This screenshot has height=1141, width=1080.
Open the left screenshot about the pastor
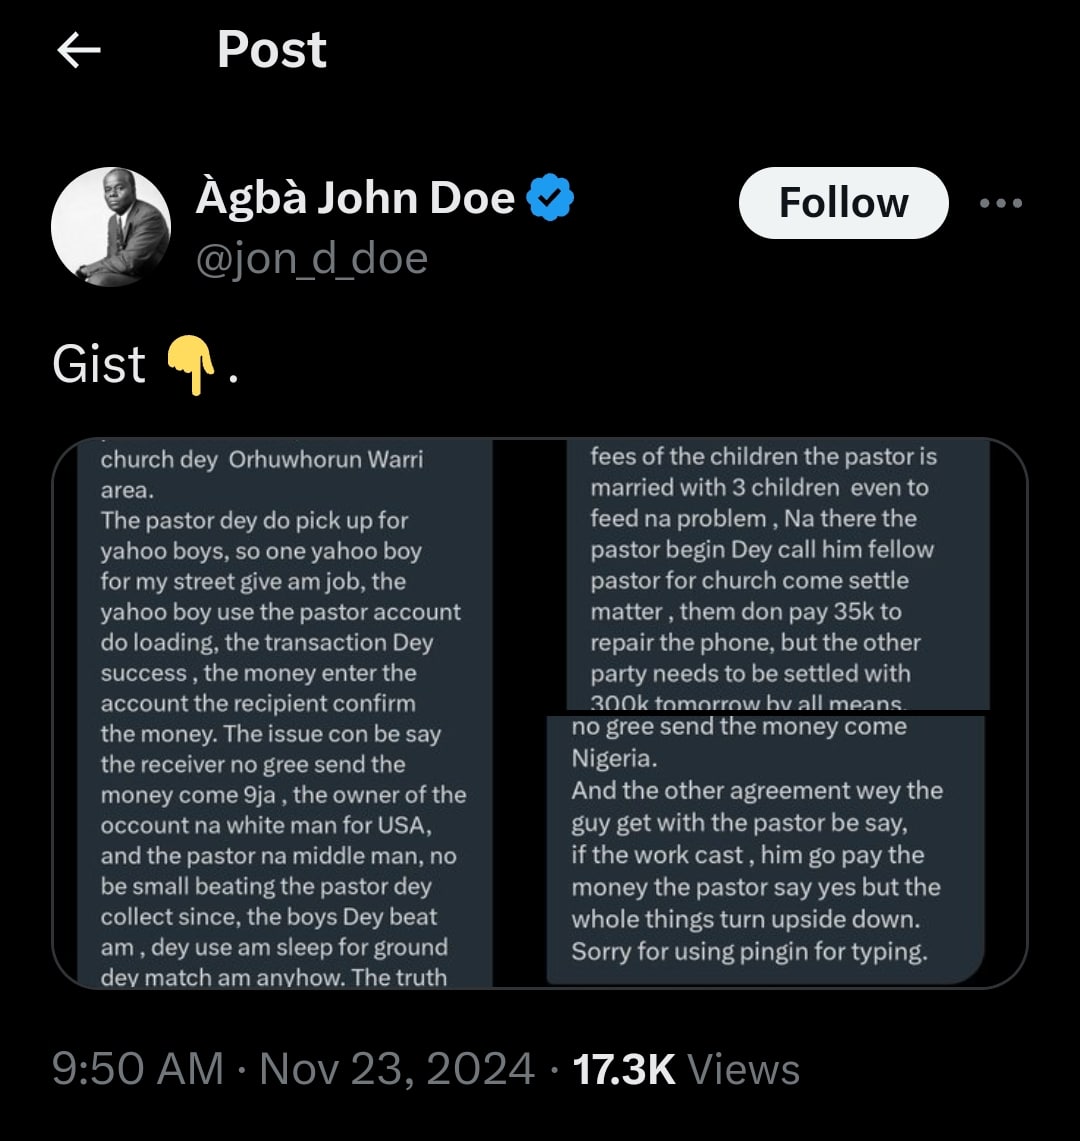click(x=282, y=714)
